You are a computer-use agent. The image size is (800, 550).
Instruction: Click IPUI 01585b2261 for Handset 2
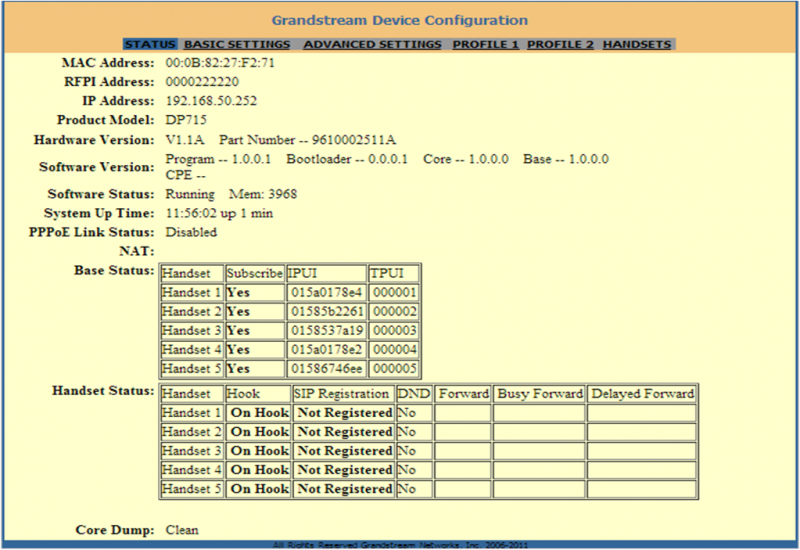click(x=327, y=311)
